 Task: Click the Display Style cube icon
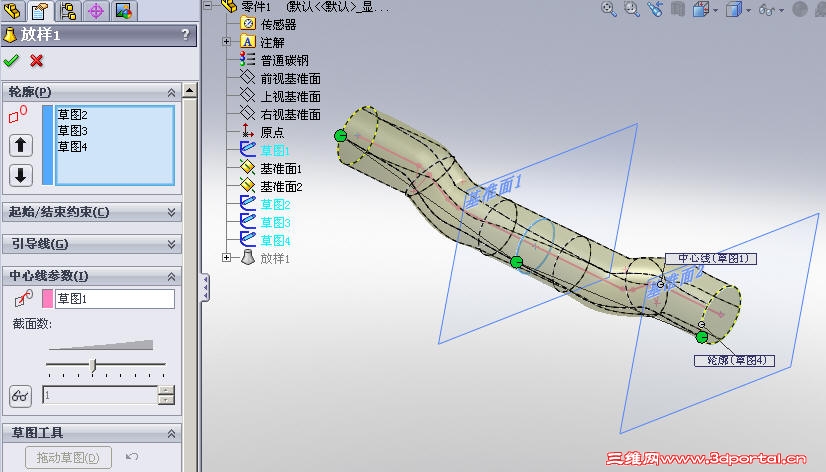pyautogui.click(x=733, y=9)
